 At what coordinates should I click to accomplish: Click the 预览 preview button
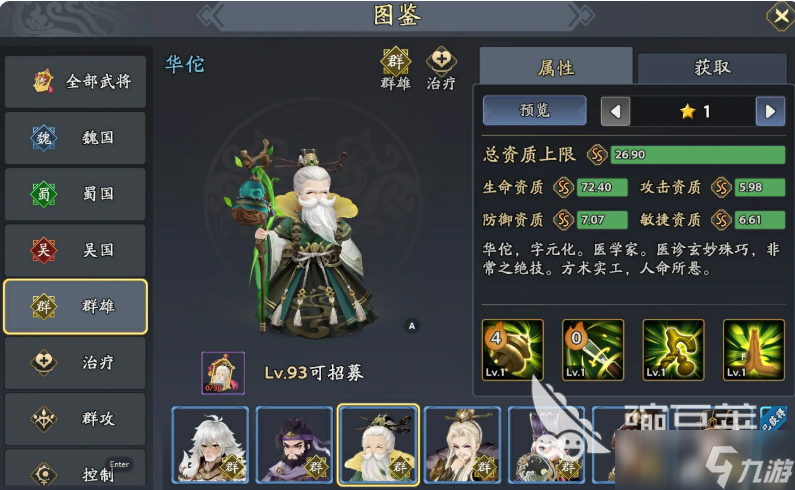pyautogui.click(x=535, y=110)
